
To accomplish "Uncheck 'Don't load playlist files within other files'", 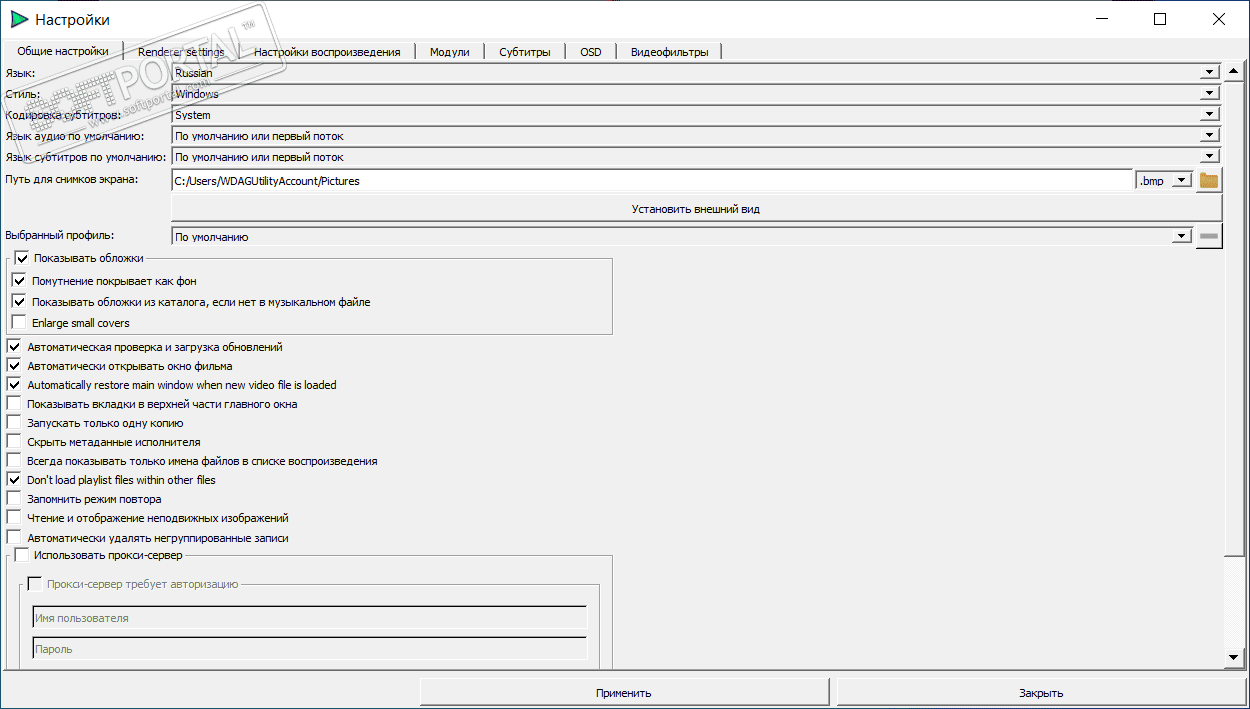I will tap(14, 480).
